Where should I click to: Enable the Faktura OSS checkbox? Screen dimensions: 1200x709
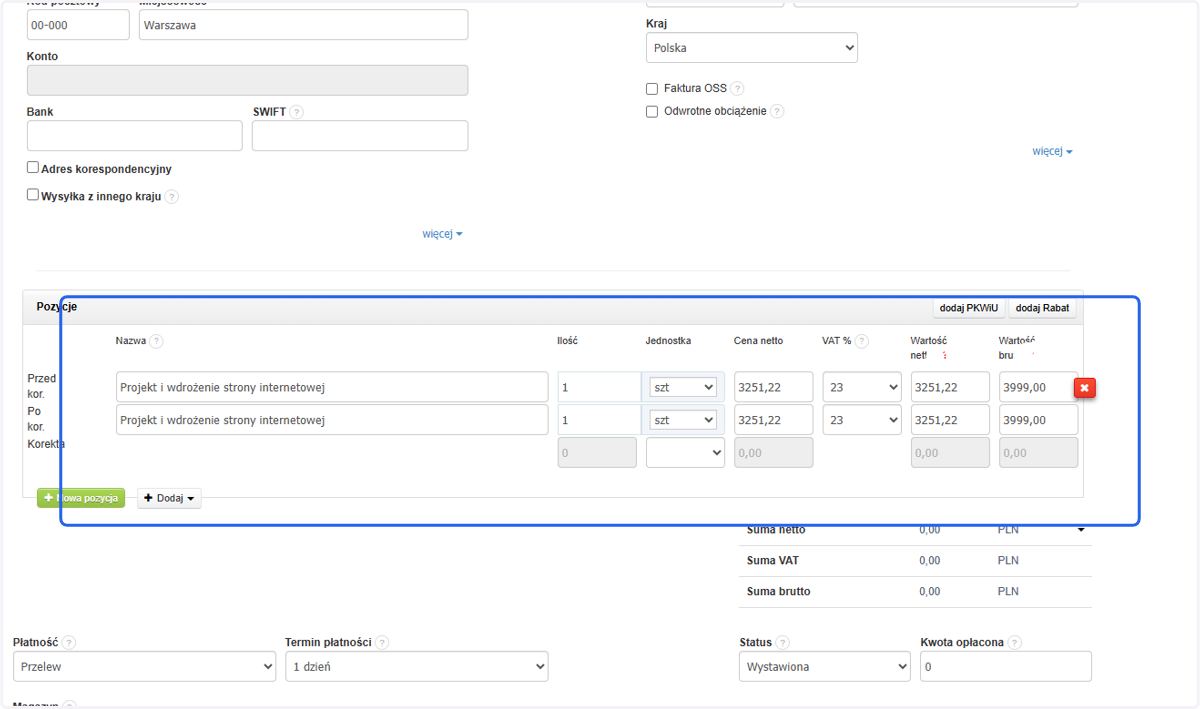tap(652, 88)
